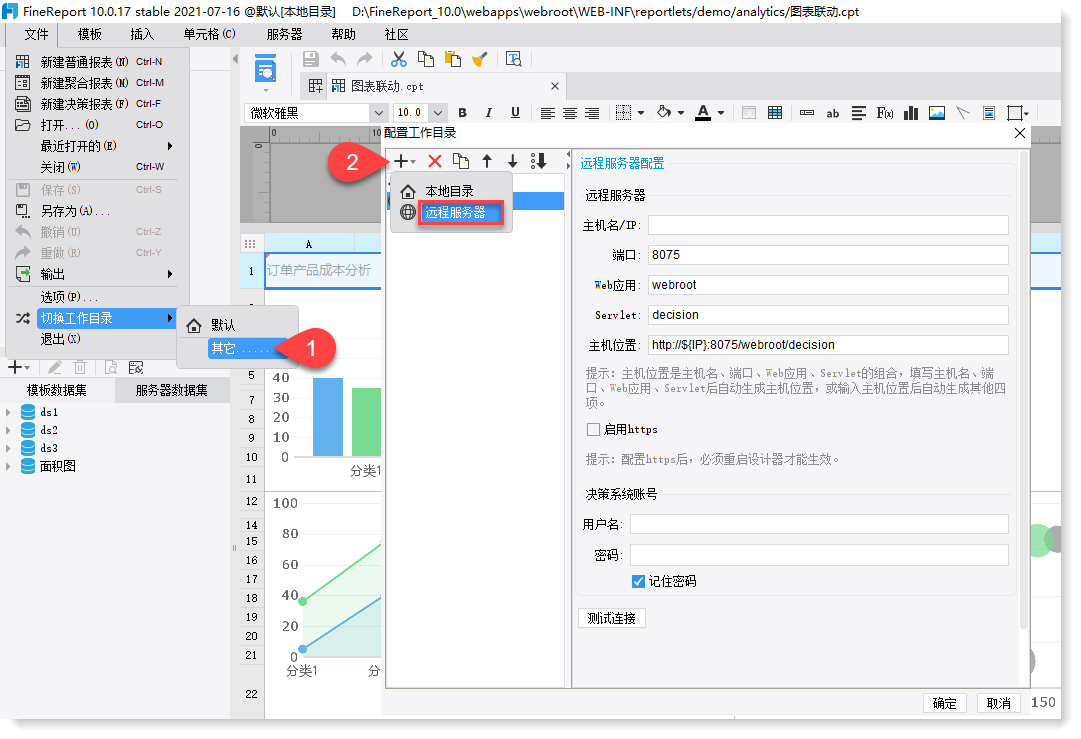Toggle bold formatting

pyautogui.click(x=463, y=112)
